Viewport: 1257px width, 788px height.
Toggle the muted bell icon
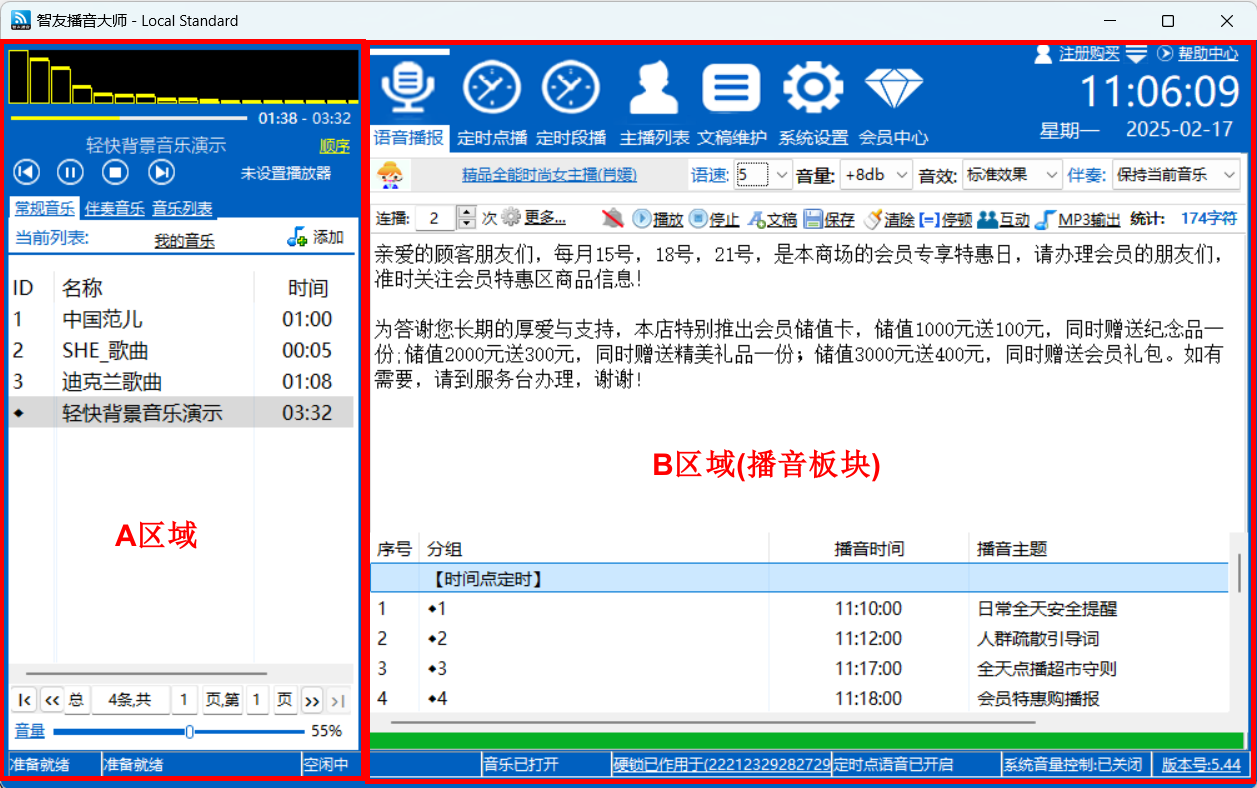click(x=612, y=218)
